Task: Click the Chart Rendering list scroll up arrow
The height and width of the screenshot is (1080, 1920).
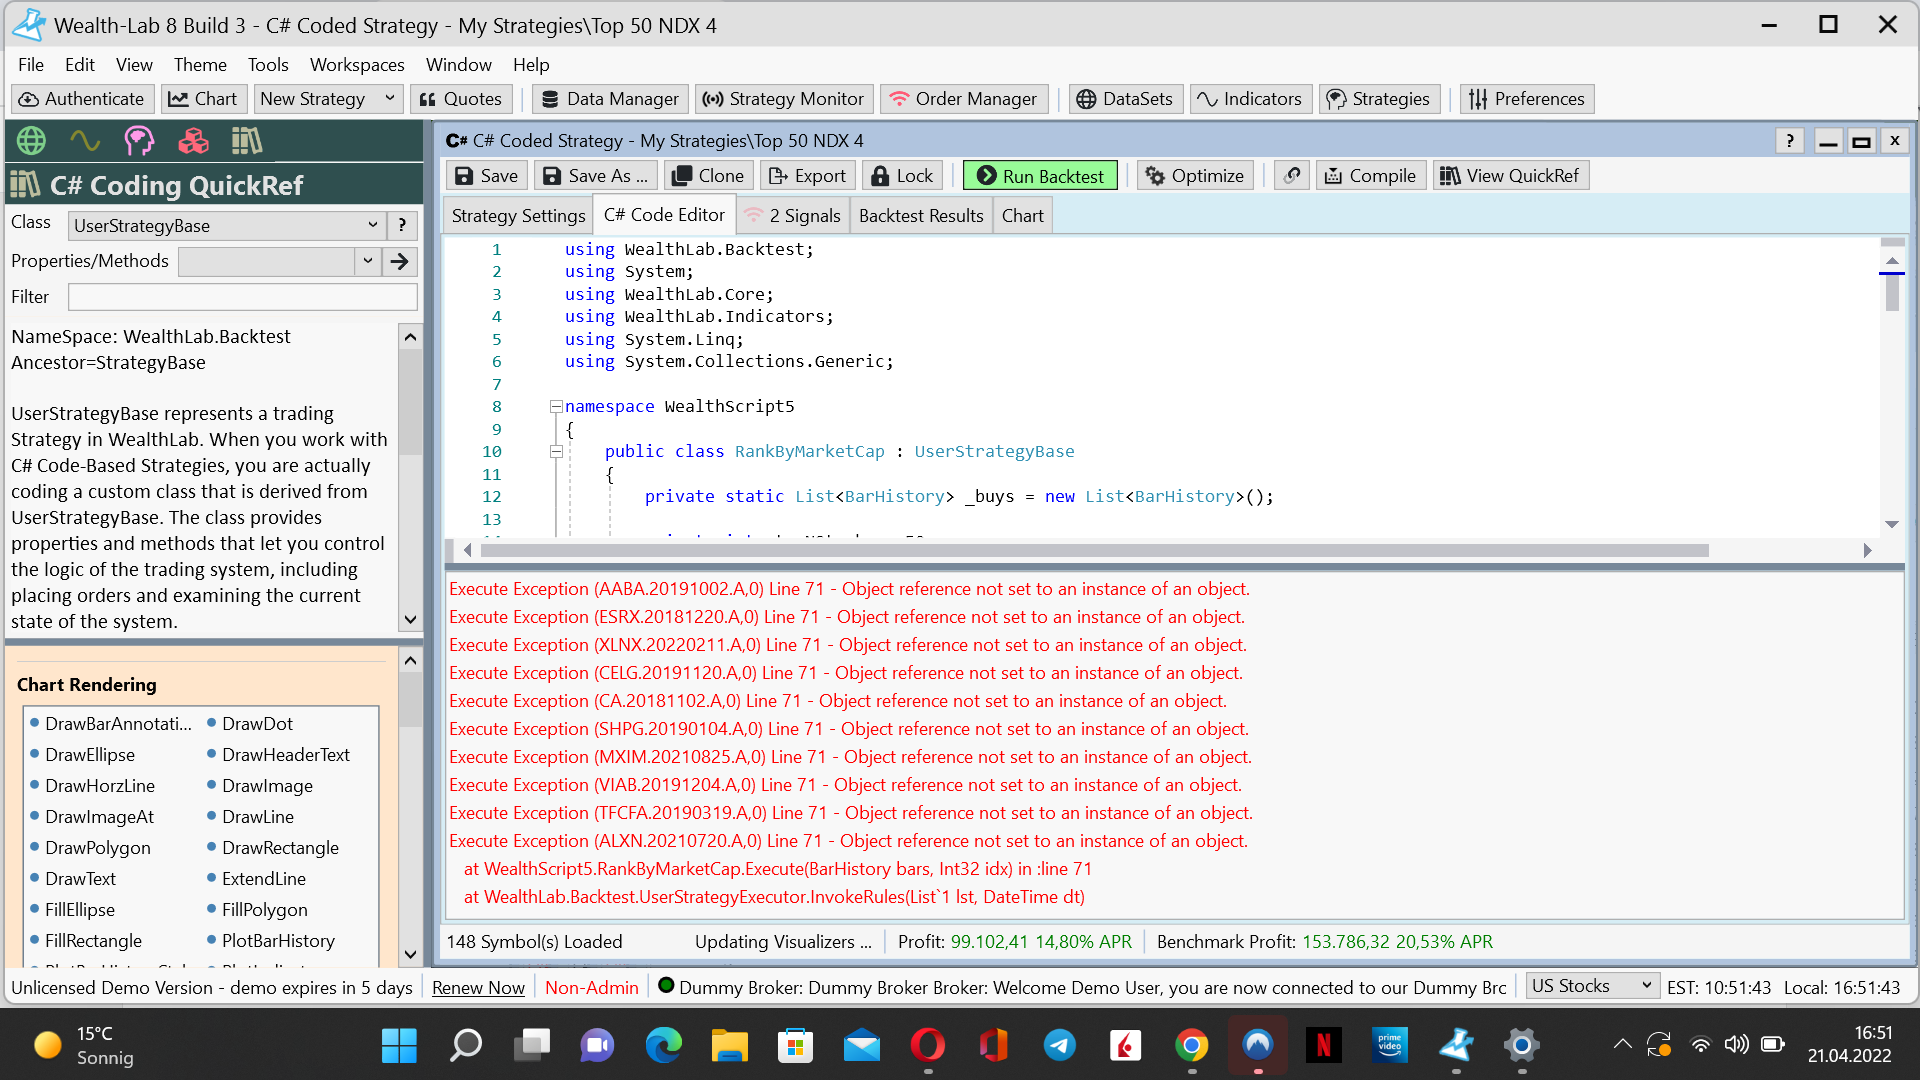Action: tap(410, 661)
